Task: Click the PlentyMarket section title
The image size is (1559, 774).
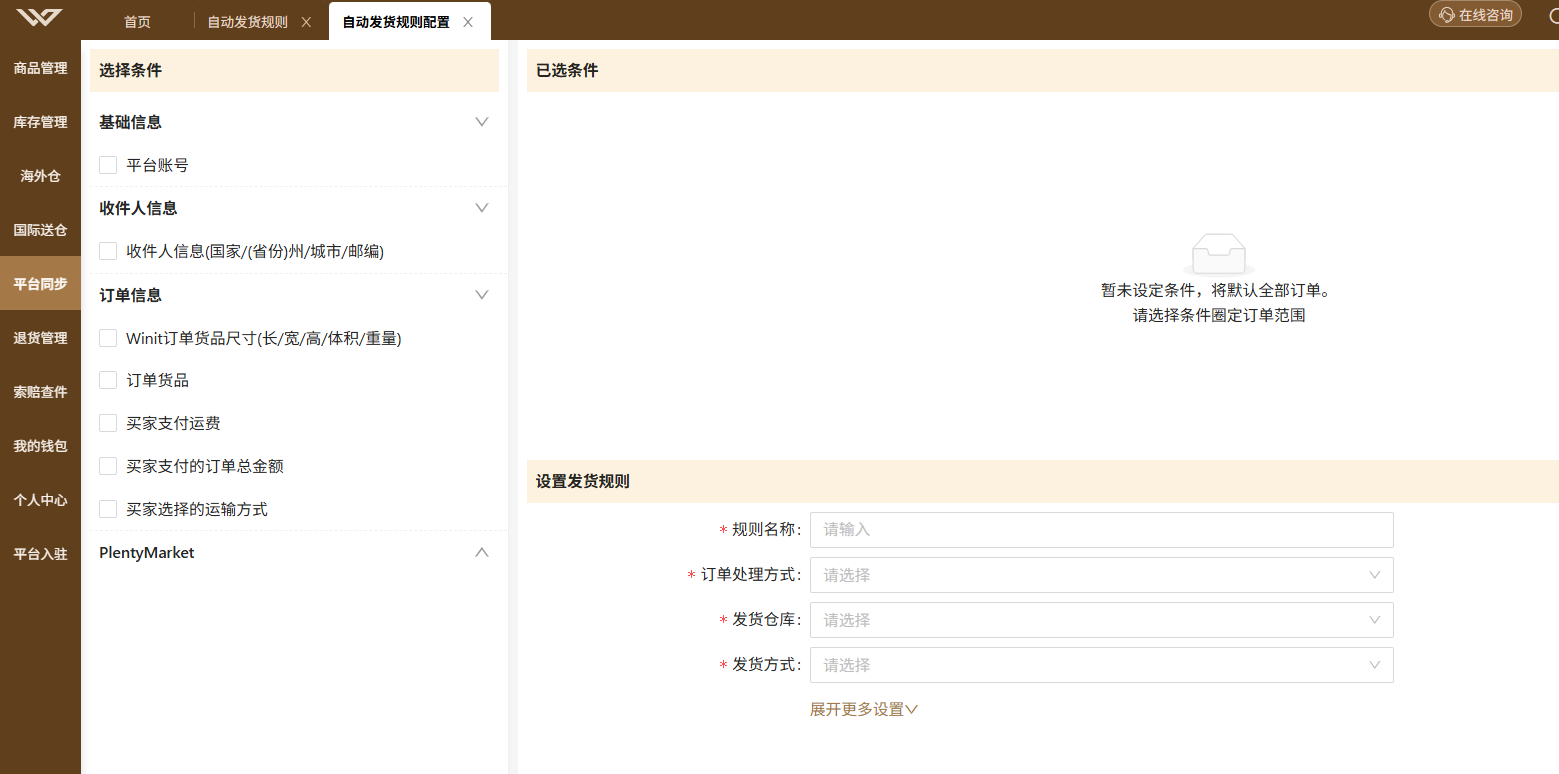Action: point(147,552)
